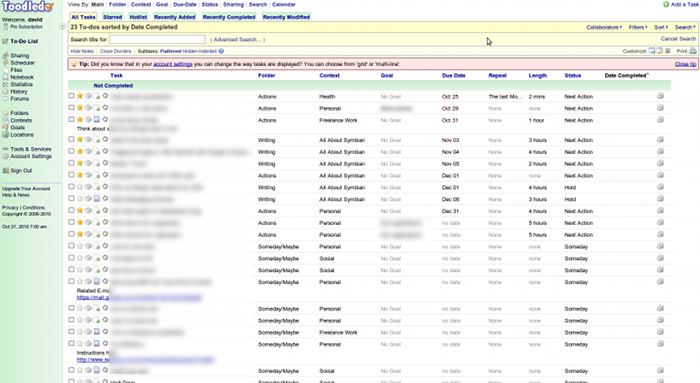Click action icon at end of Dec 31 row
The height and width of the screenshot is (383, 700).
660,211
